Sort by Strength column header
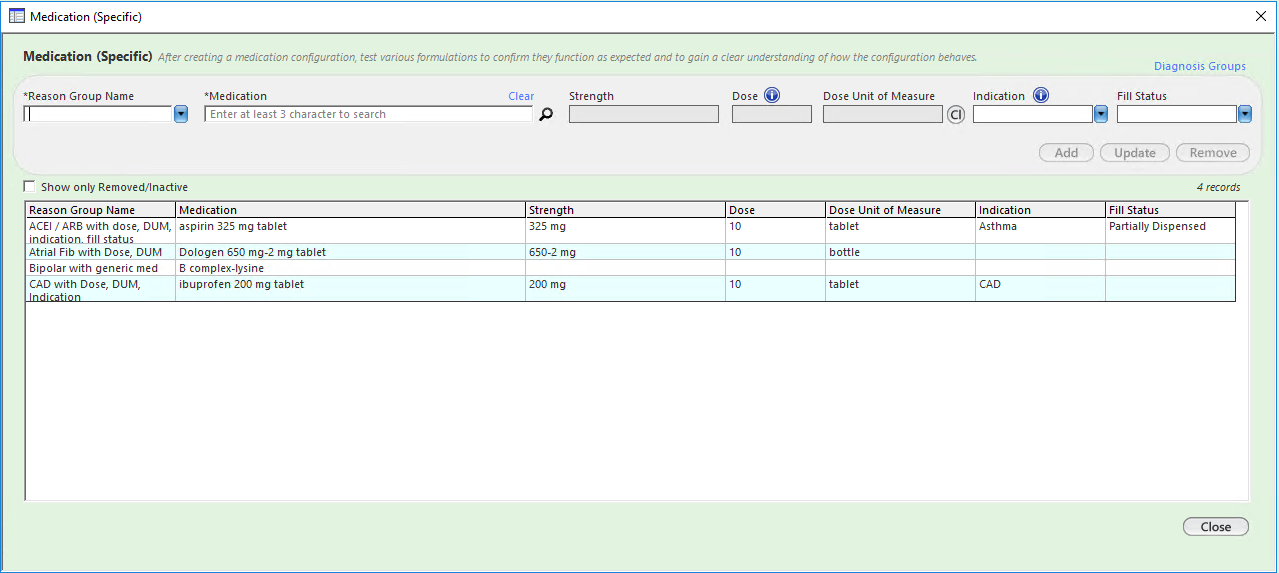The width and height of the screenshot is (1279, 573). pos(625,210)
